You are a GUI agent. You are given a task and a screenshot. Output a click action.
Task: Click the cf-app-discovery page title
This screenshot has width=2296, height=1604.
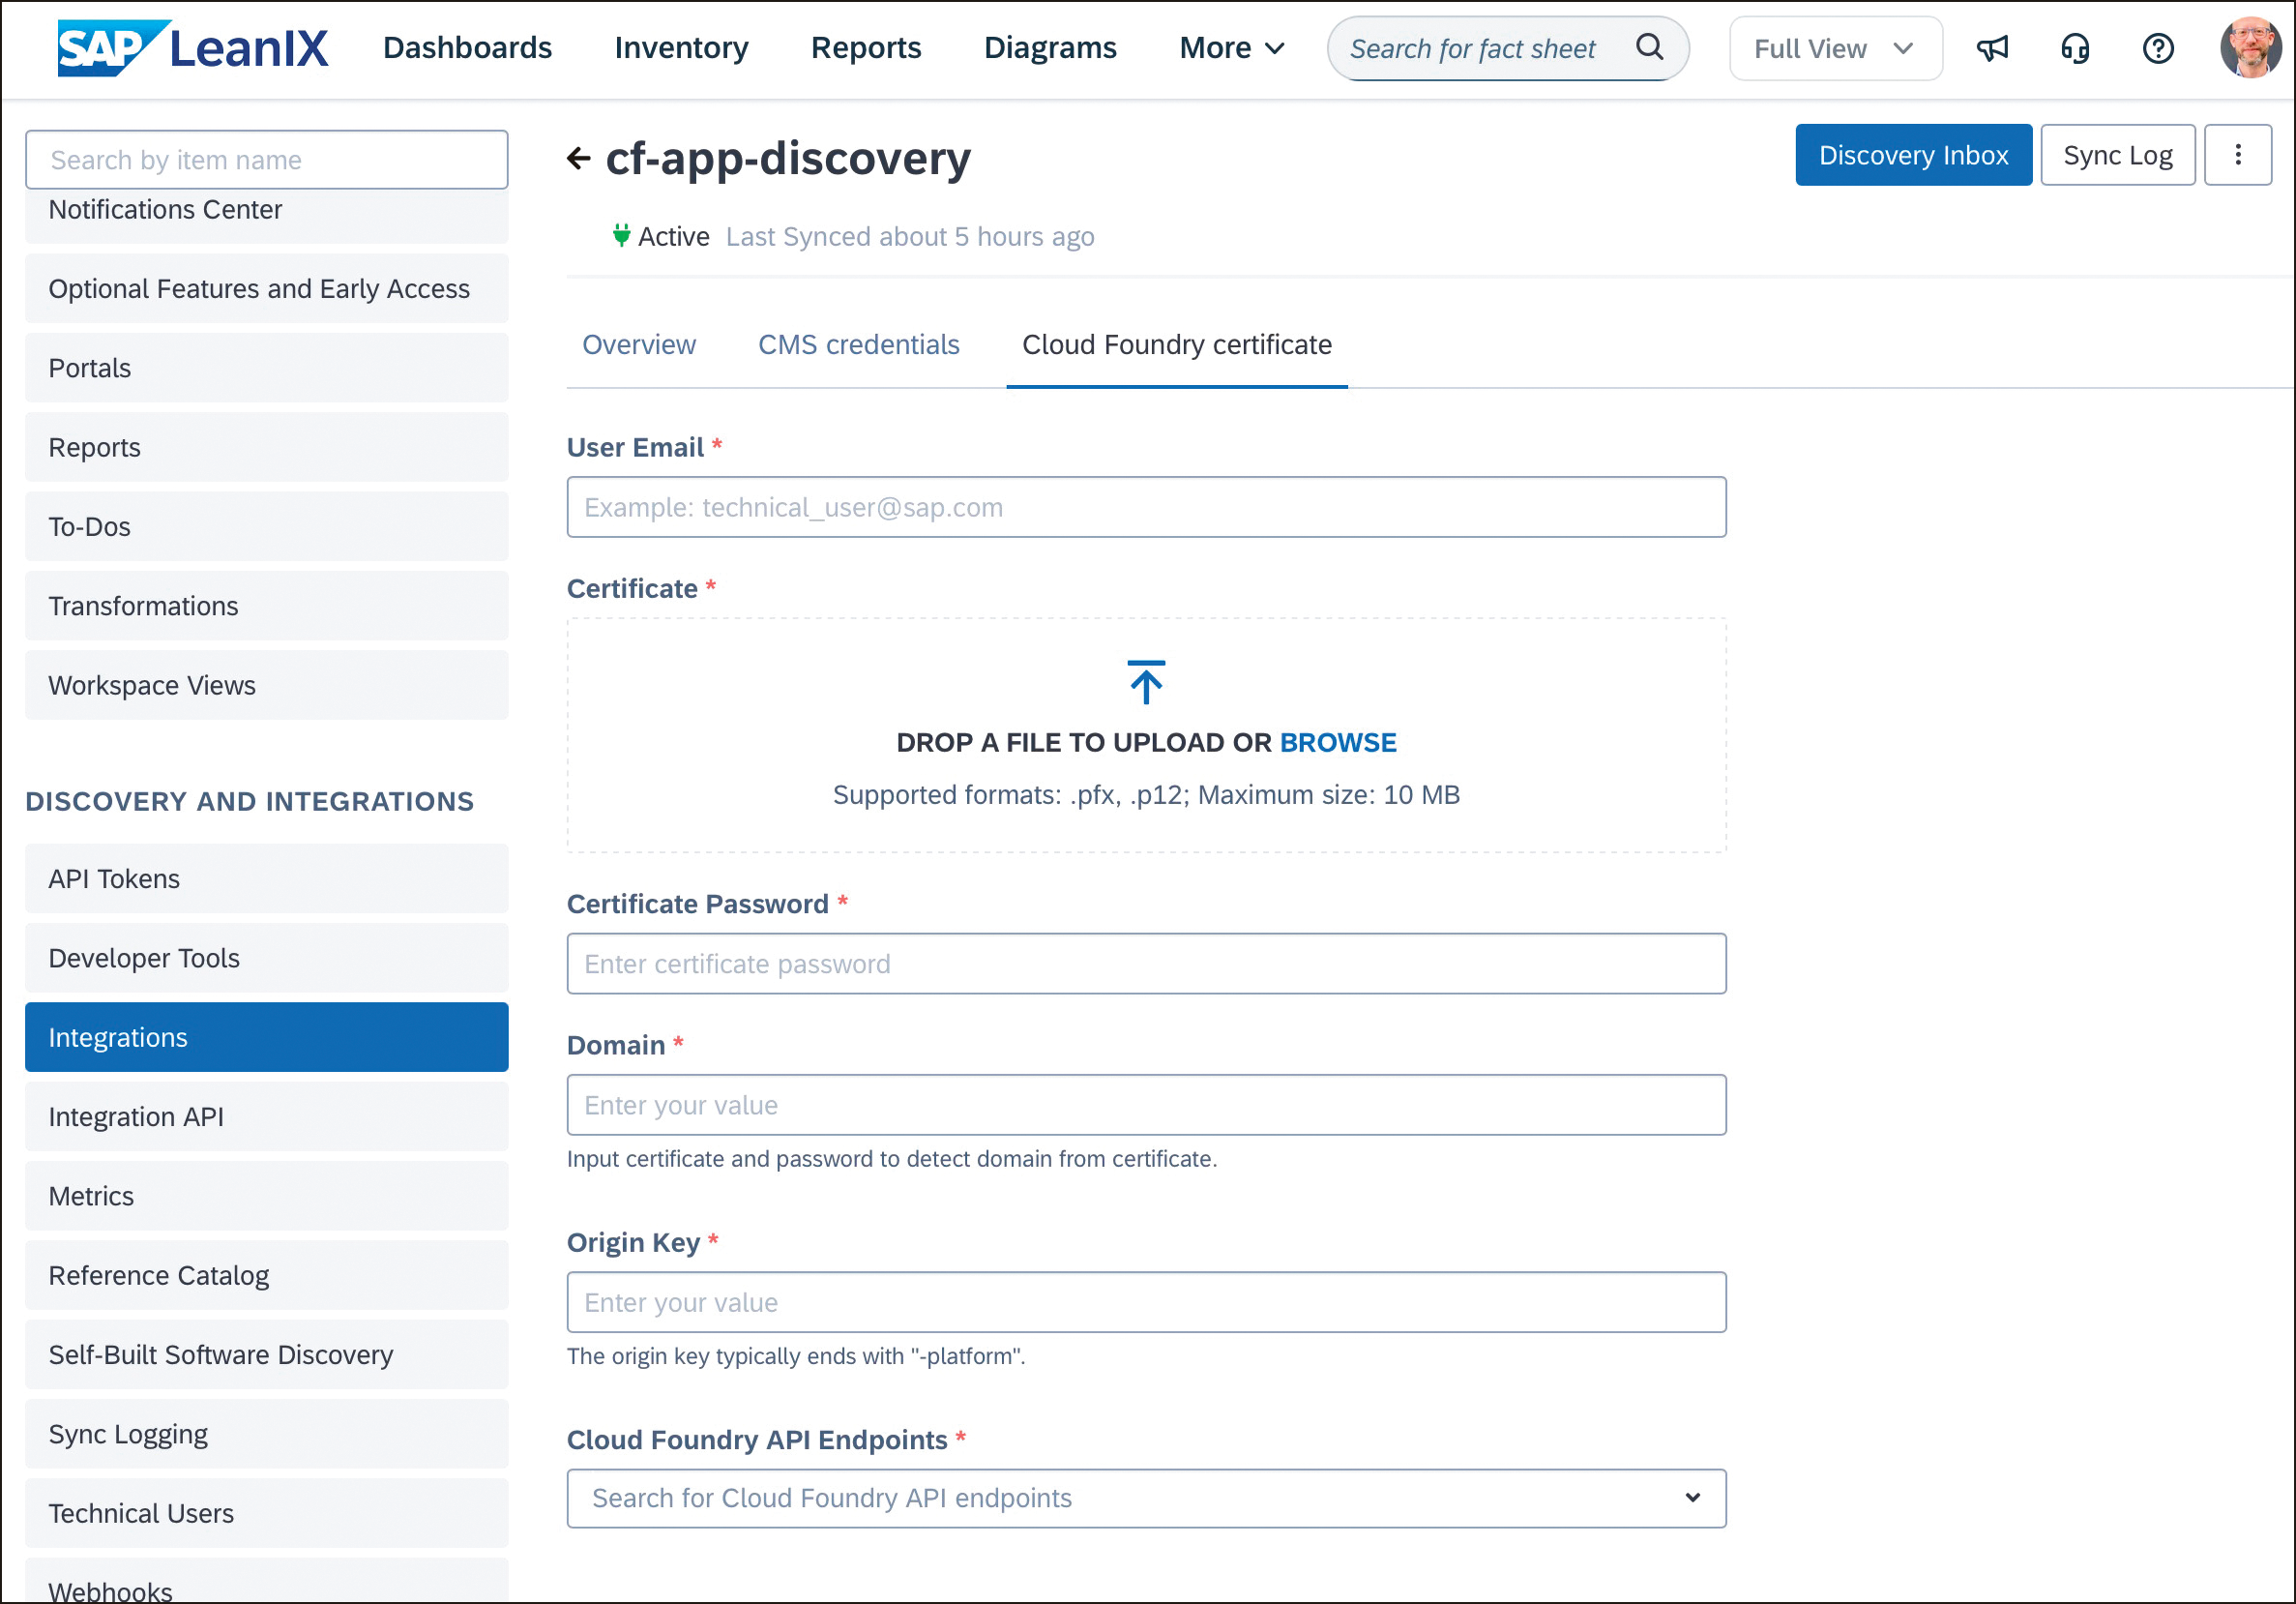pos(788,158)
